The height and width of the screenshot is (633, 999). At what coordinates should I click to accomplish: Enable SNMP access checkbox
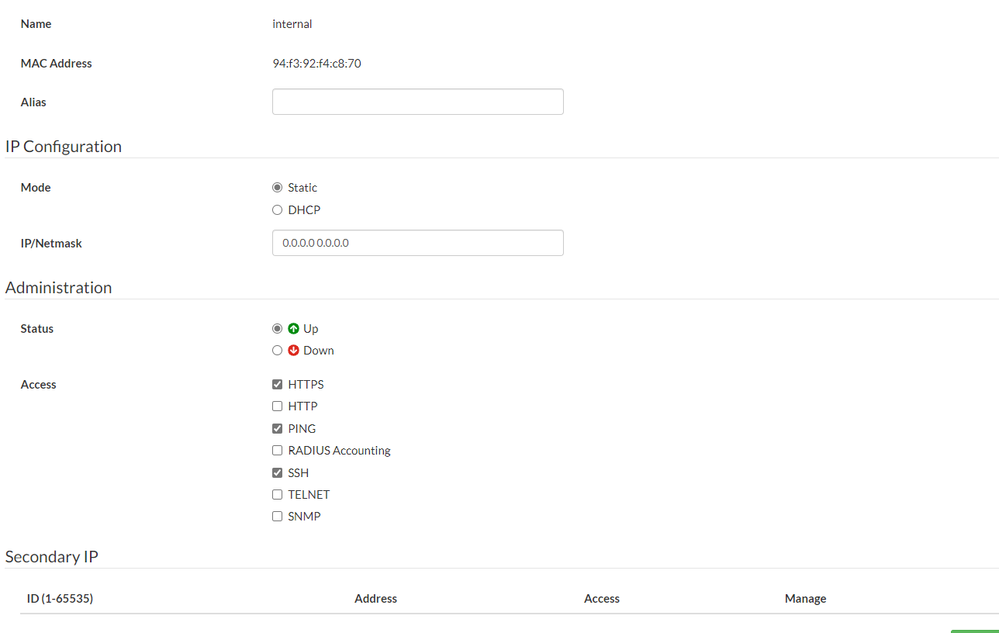277,517
